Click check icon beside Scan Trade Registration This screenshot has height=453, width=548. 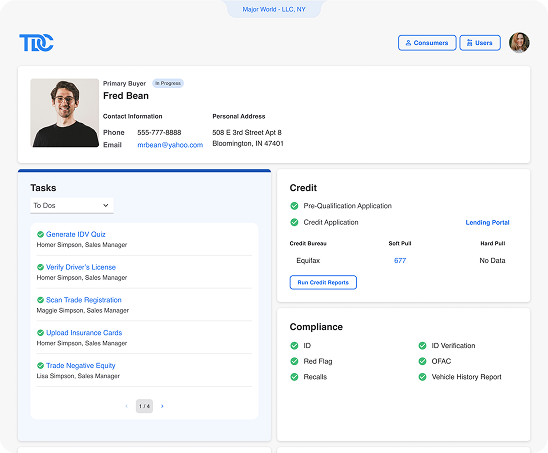tap(40, 300)
